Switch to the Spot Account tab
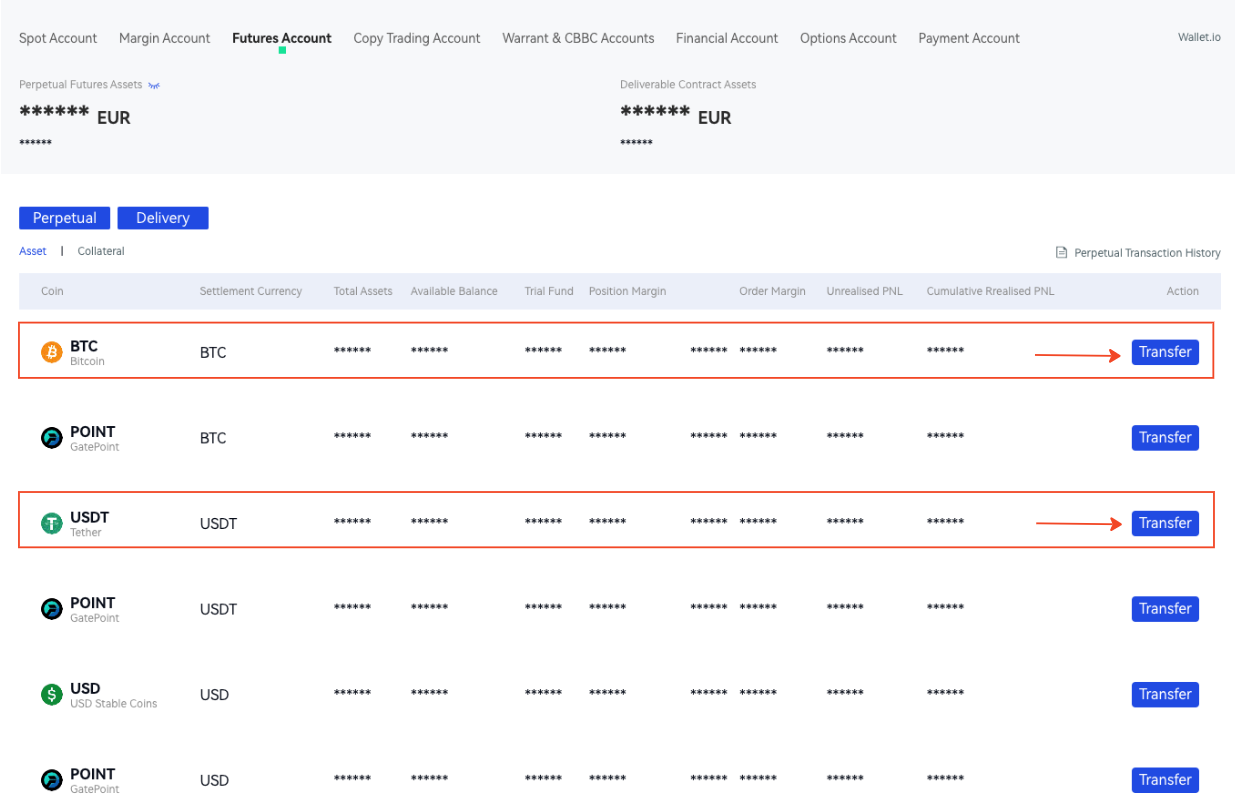1235x809 pixels. coord(58,38)
